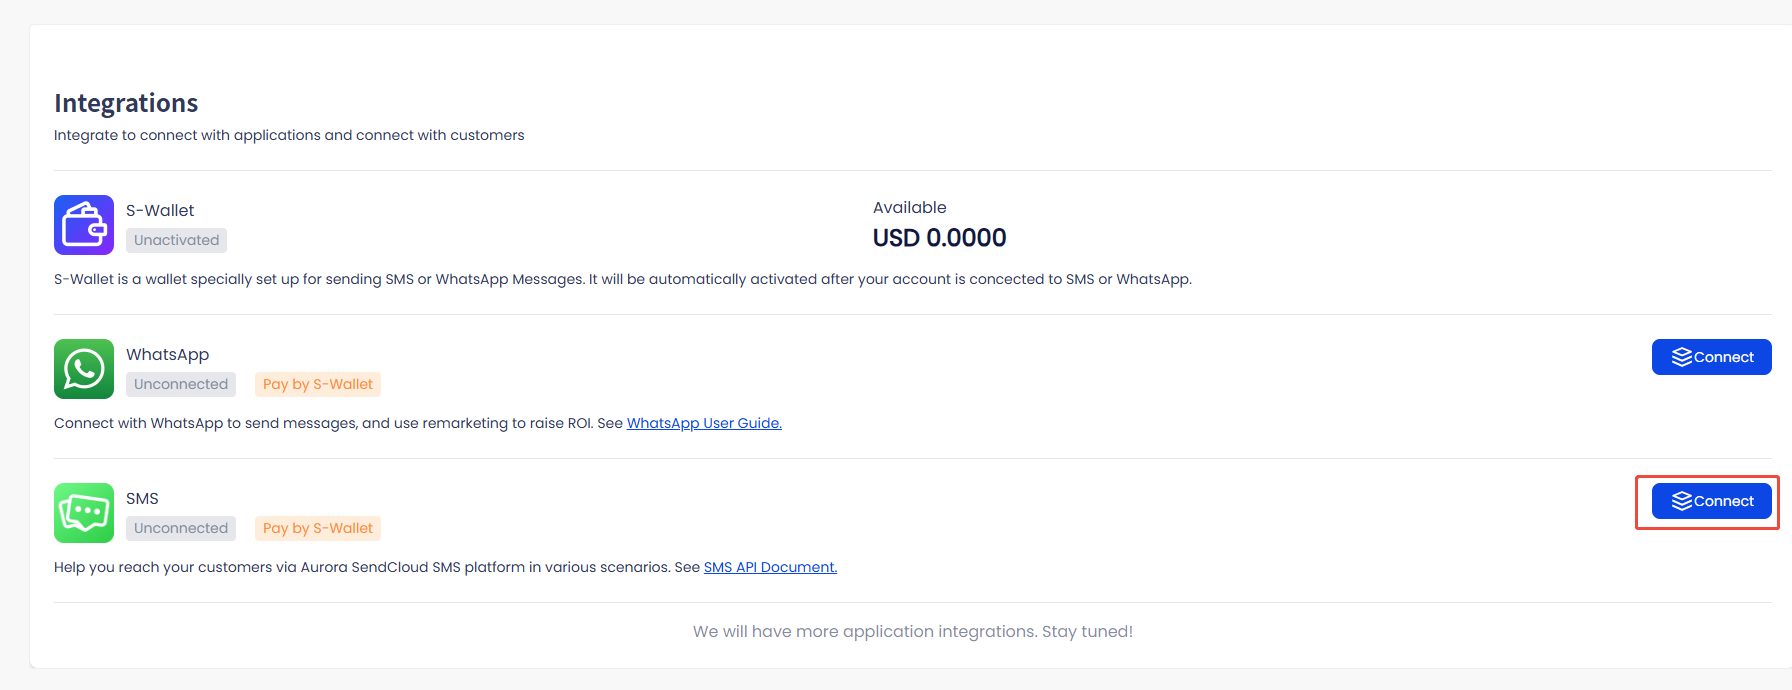Click the USD 0.0000 available balance
Viewport: 1792px width, 690px height.
pyautogui.click(x=939, y=238)
